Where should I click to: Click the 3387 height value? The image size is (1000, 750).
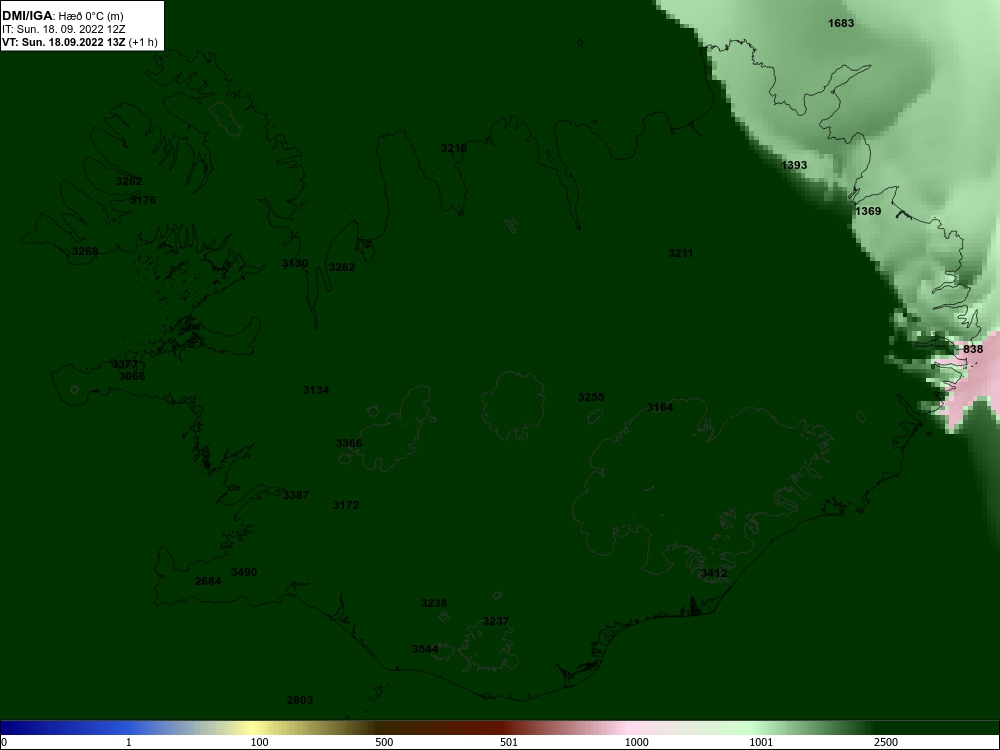296,495
